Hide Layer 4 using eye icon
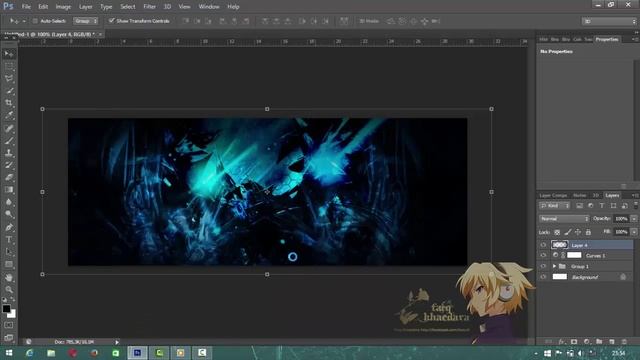Image resolution: width=640 pixels, height=360 pixels. [x=543, y=245]
